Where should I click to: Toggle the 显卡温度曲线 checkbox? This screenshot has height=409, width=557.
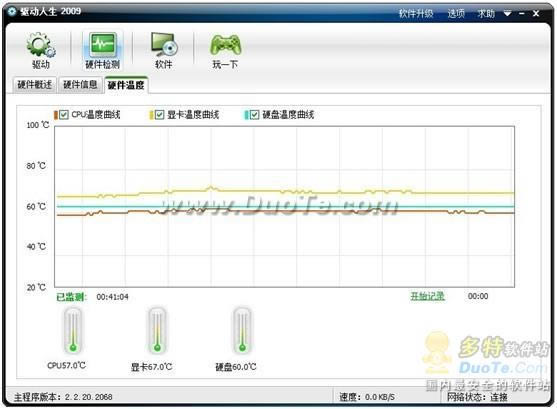(x=159, y=115)
